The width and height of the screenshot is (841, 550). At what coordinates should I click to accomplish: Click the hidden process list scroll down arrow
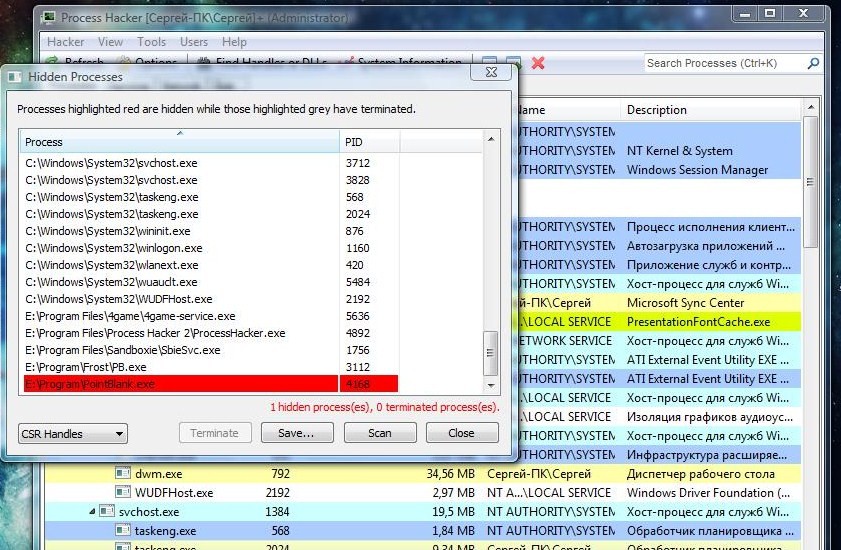[491, 385]
